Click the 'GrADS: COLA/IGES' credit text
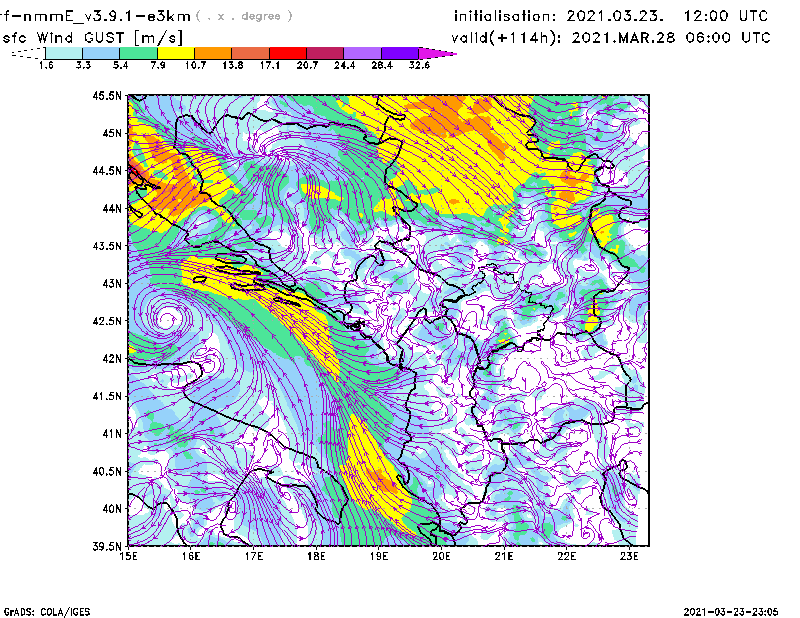Image resolution: width=800 pixels, height=618 pixels. (x=47, y=612)
